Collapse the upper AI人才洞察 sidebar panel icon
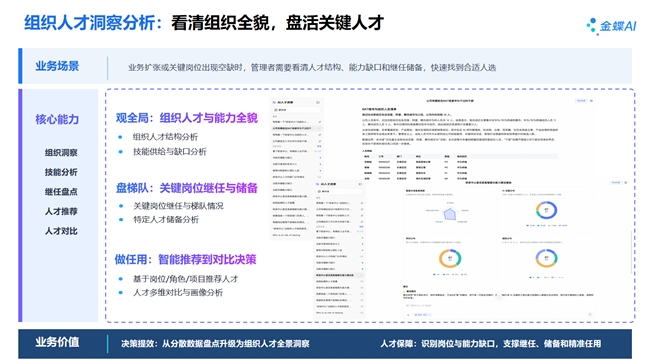This screenshot has height=364, width=650. pyautogui.click(x=318, y=102)
